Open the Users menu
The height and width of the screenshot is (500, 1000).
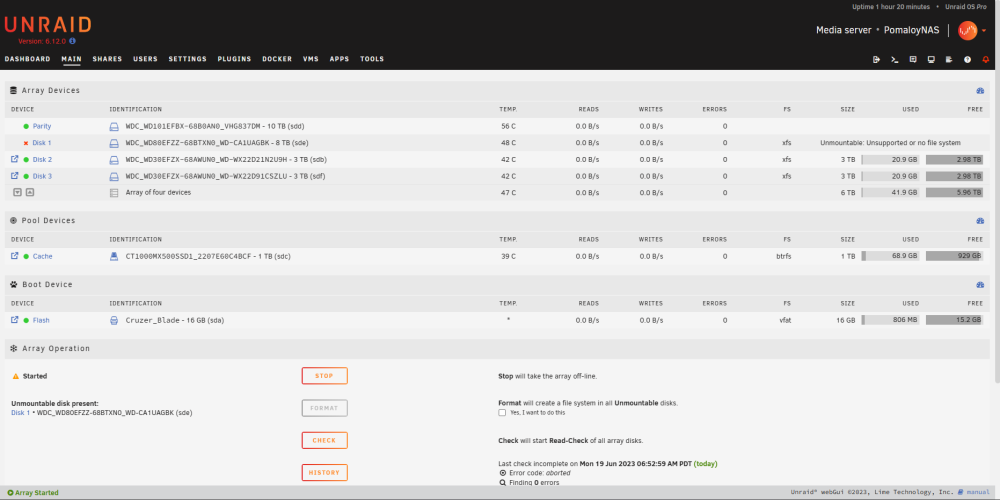pyautogui.click(x=145, y=59)
